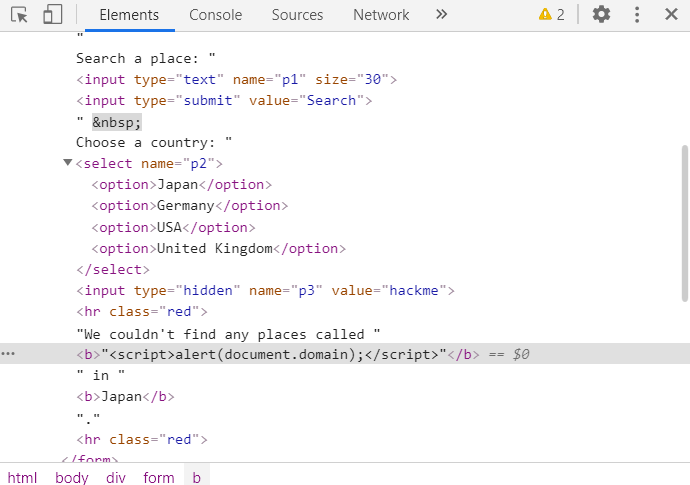
Task: Select the hidden input p3 hackme node
Action: (265, 291)
